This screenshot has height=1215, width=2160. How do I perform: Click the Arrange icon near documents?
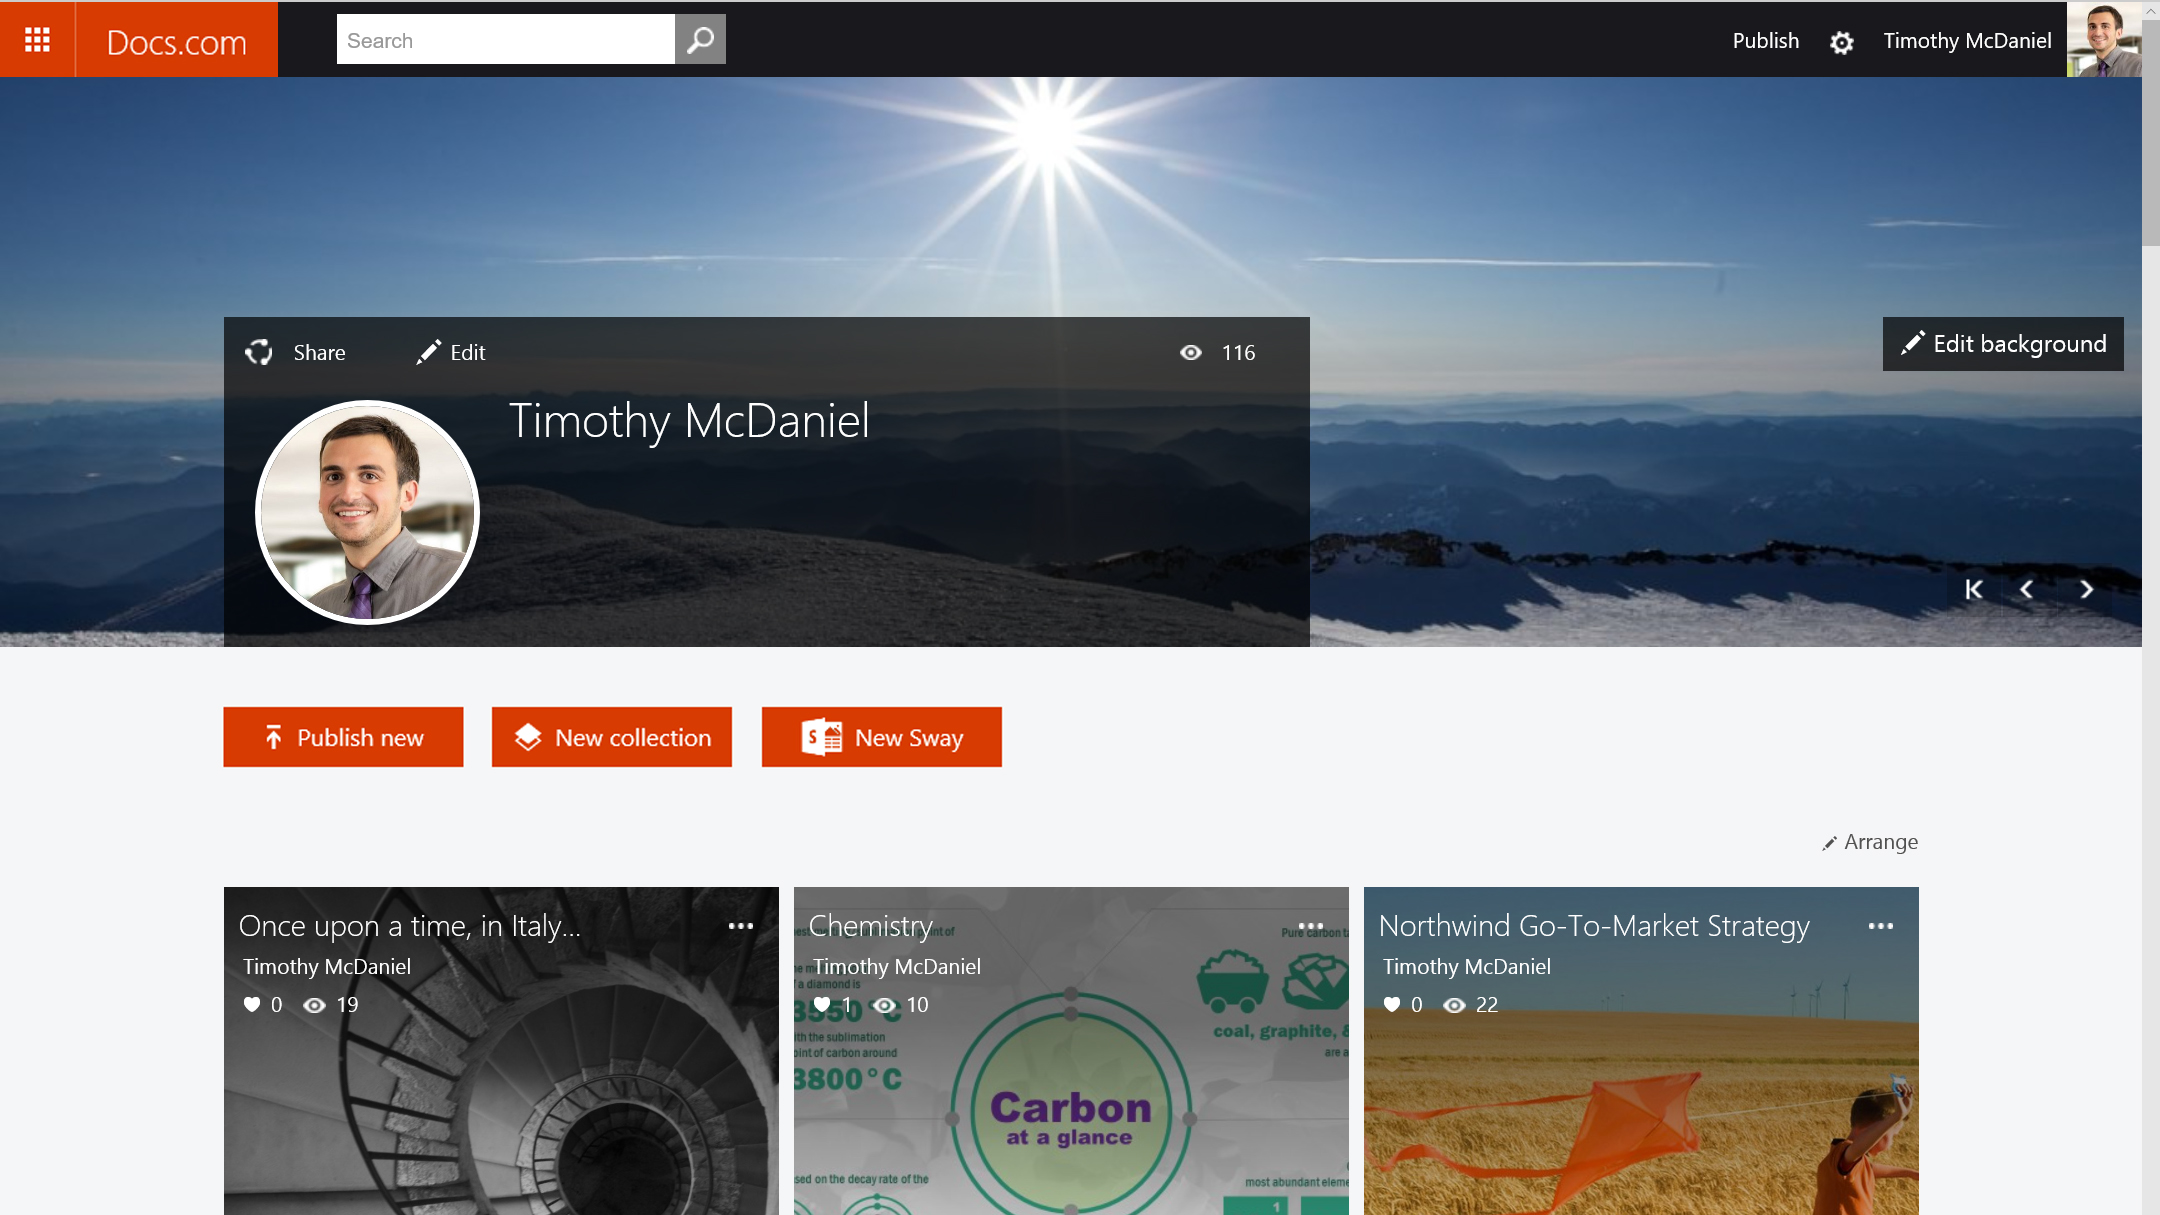[1829, 841]
